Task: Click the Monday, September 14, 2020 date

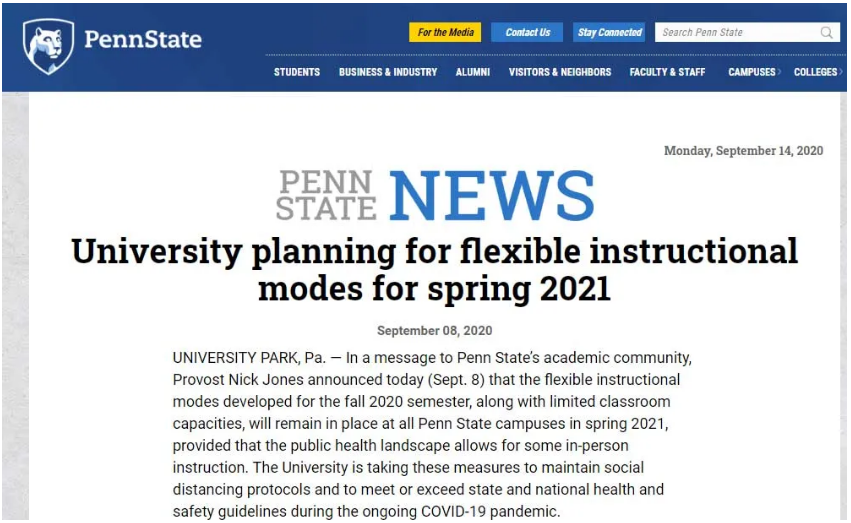Action: 743,151
